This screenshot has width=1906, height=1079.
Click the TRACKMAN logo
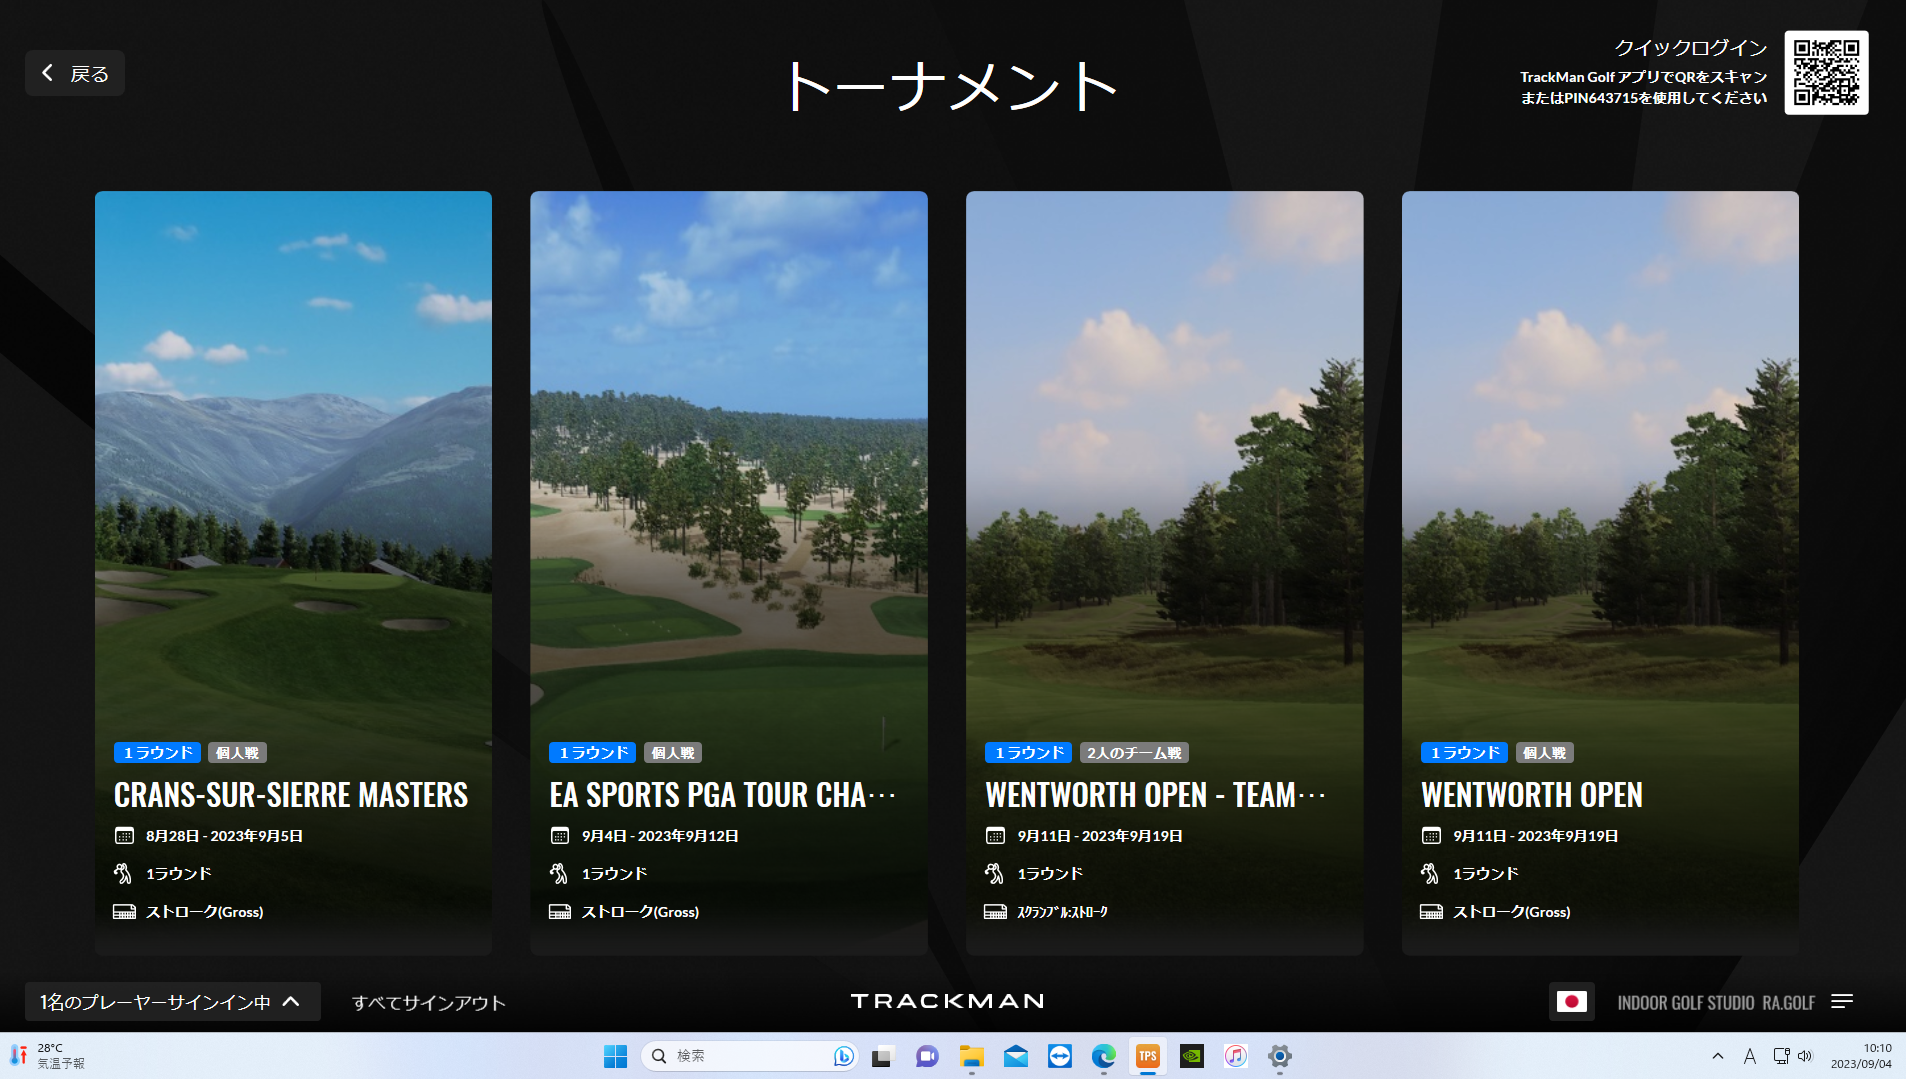click(947, 1001)
